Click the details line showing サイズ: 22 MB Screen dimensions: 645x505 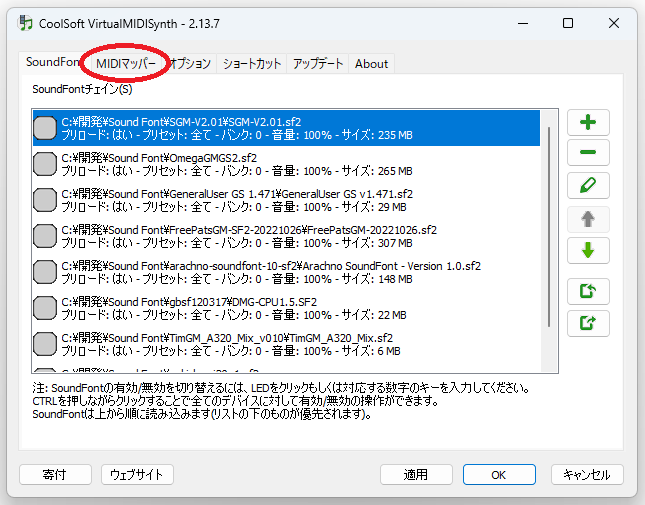click(234, 315)
